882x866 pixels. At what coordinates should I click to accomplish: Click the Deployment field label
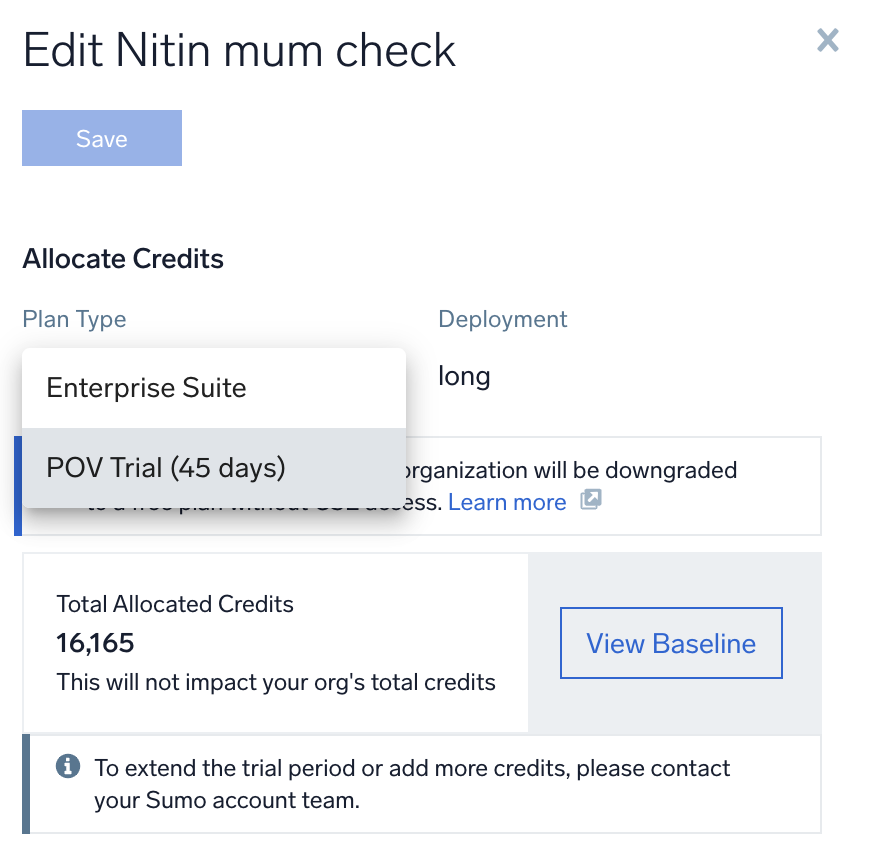[x=502, y=319]
